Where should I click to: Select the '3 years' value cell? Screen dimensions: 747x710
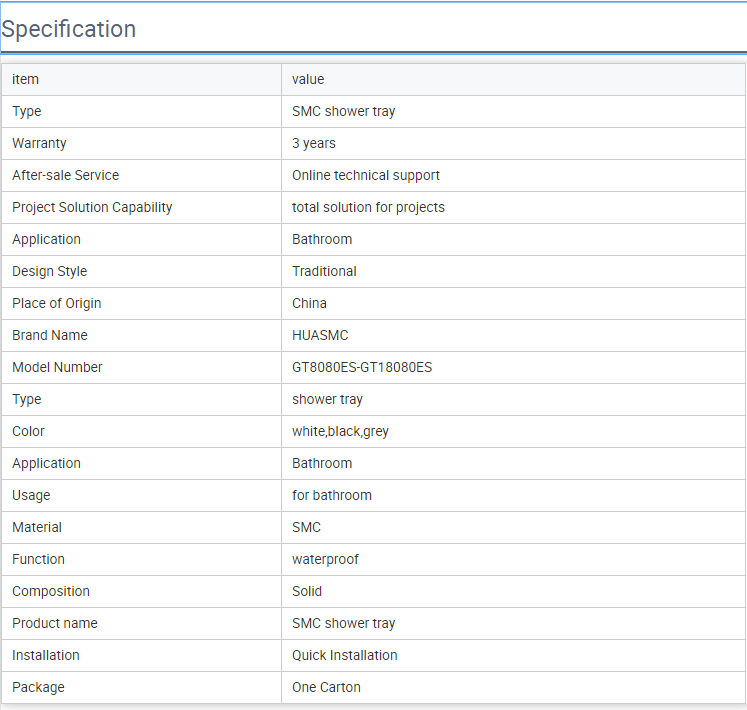tap(513, 143)
